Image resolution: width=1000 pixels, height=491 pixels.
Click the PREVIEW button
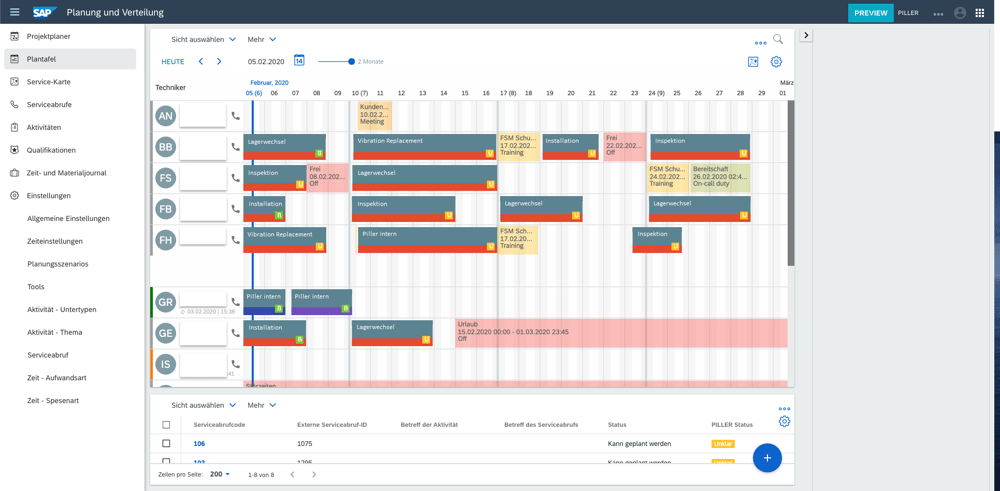pyautogui.click(x=871, y=13)
